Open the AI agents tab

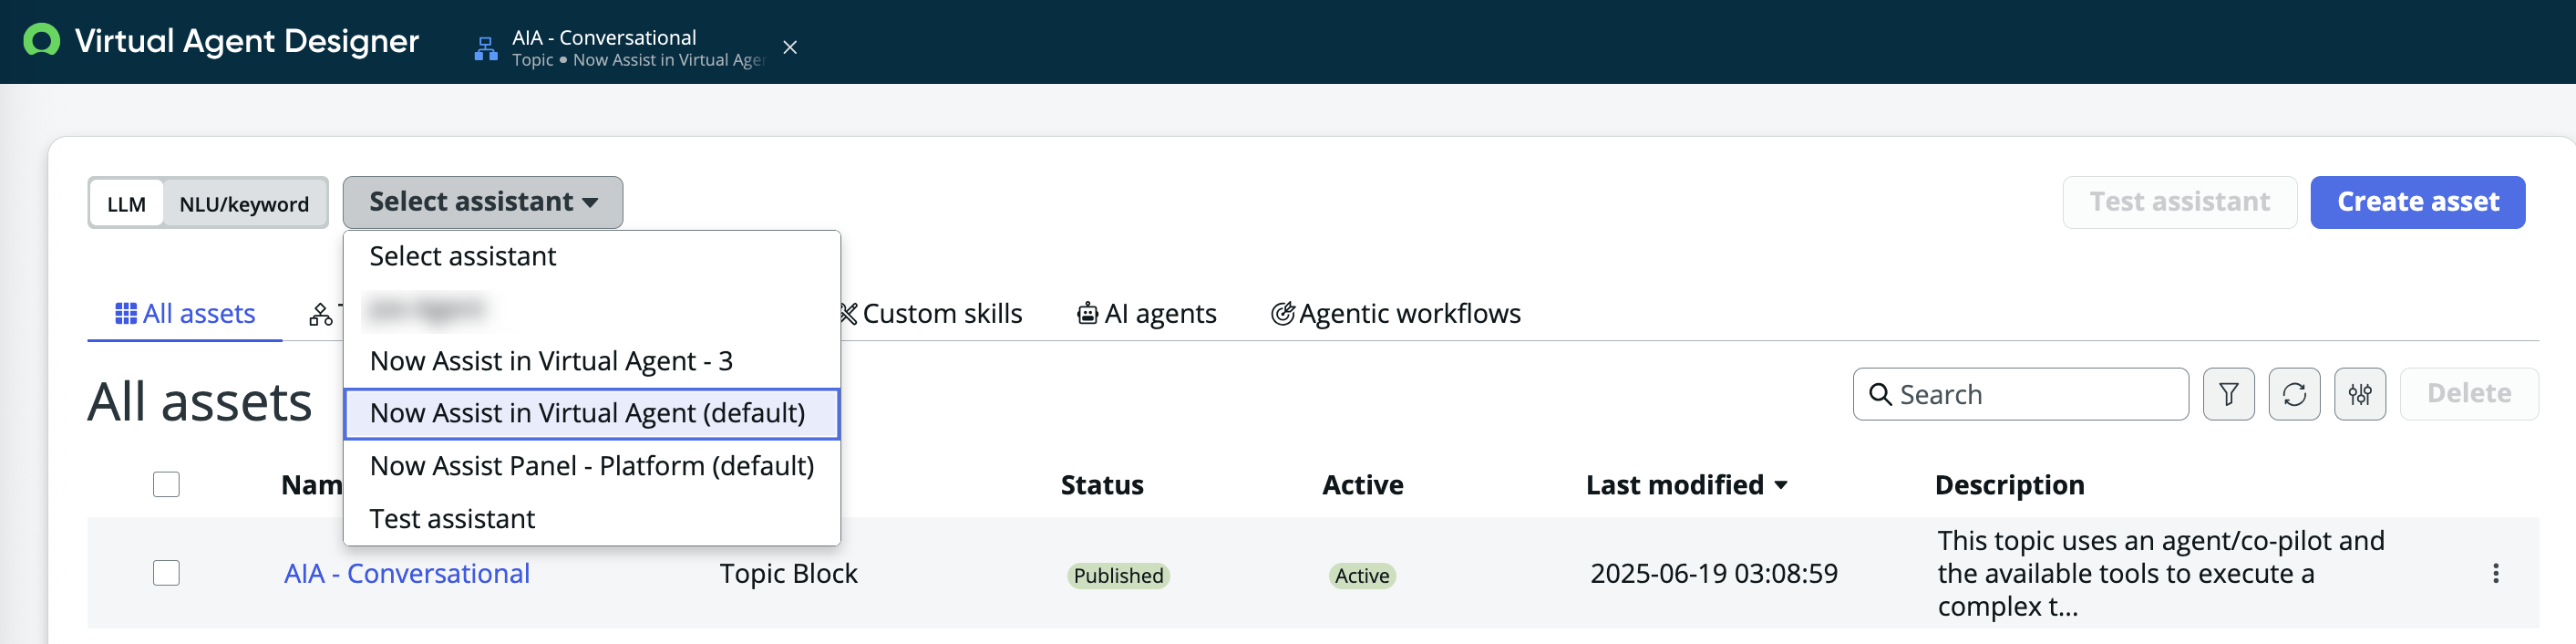[x=1146, y=314]
